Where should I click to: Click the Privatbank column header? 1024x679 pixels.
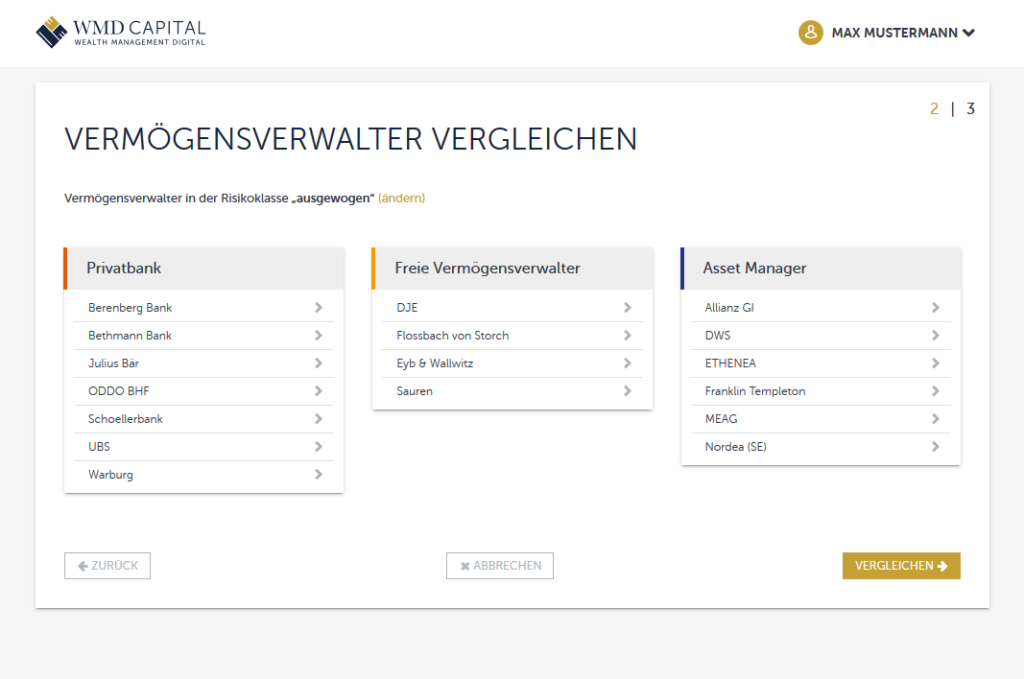click(x=204, y=268)
